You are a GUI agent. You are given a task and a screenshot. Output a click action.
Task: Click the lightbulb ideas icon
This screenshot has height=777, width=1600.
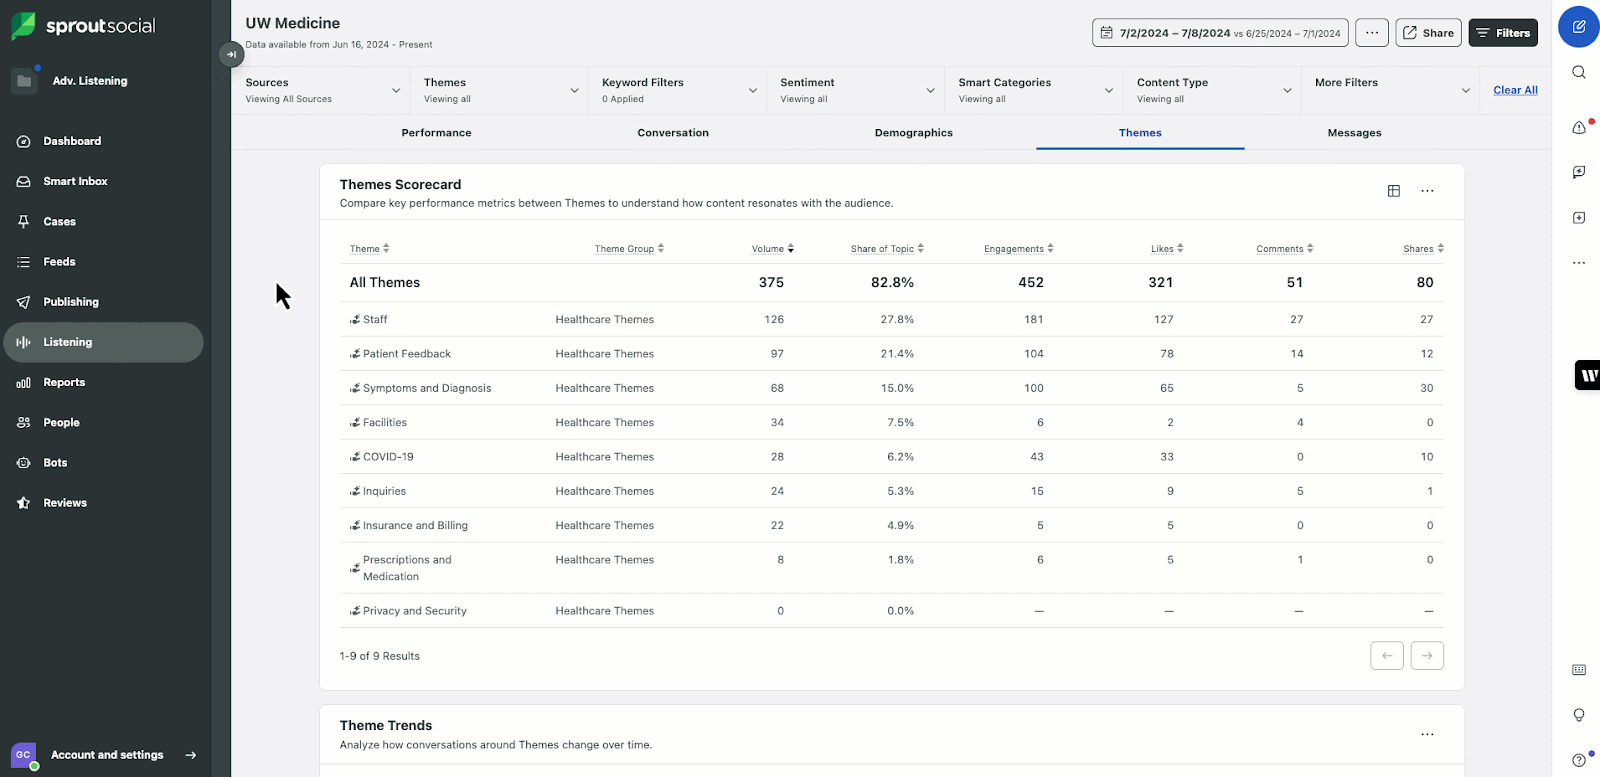(x=1579, y=715)
